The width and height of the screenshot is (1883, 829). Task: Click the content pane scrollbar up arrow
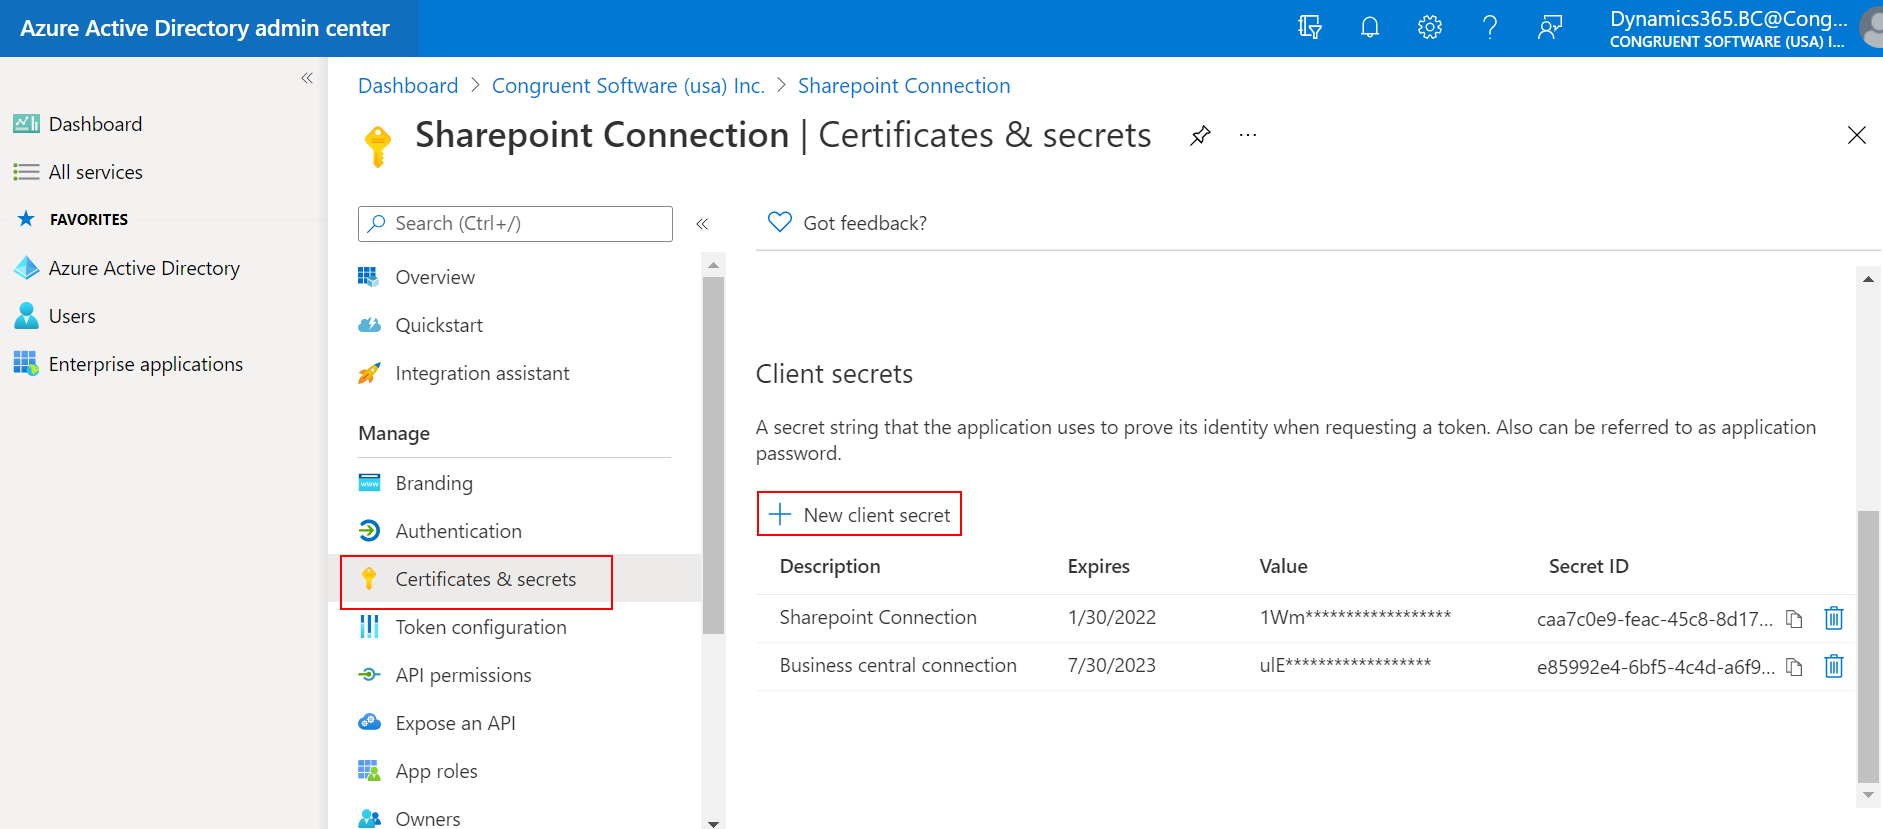1868,279
